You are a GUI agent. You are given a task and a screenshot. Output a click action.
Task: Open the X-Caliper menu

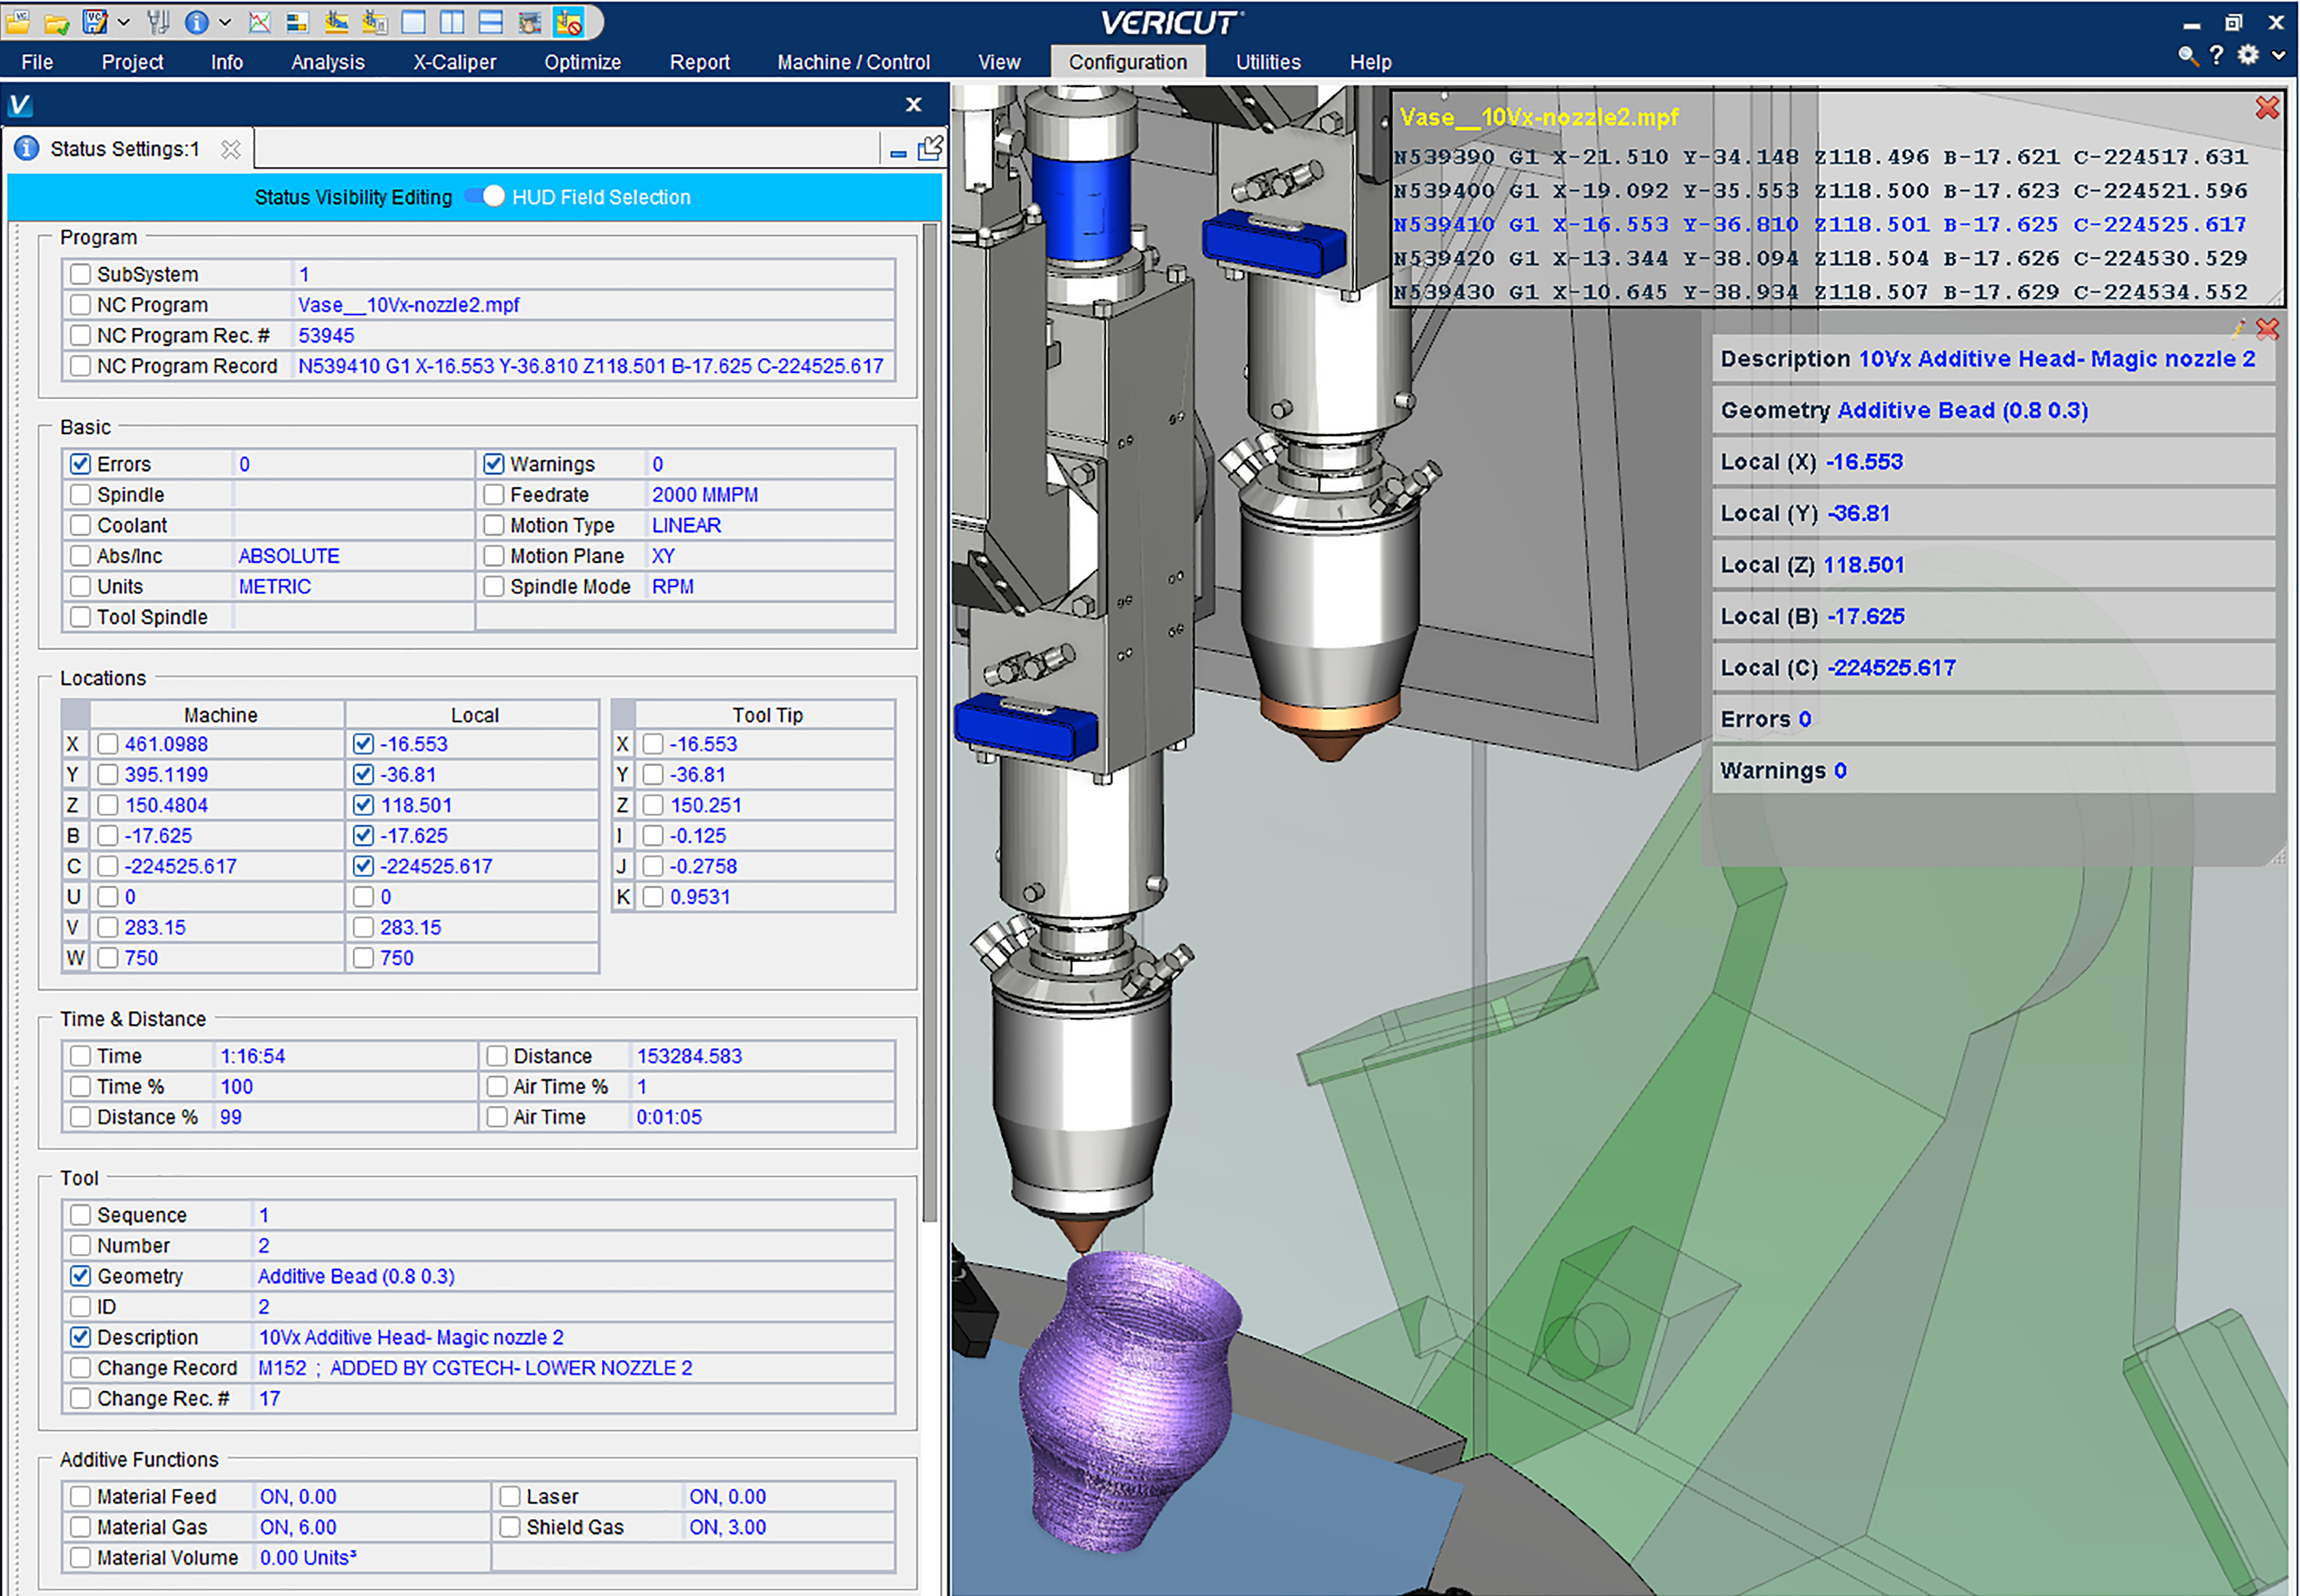pos(455,62)
